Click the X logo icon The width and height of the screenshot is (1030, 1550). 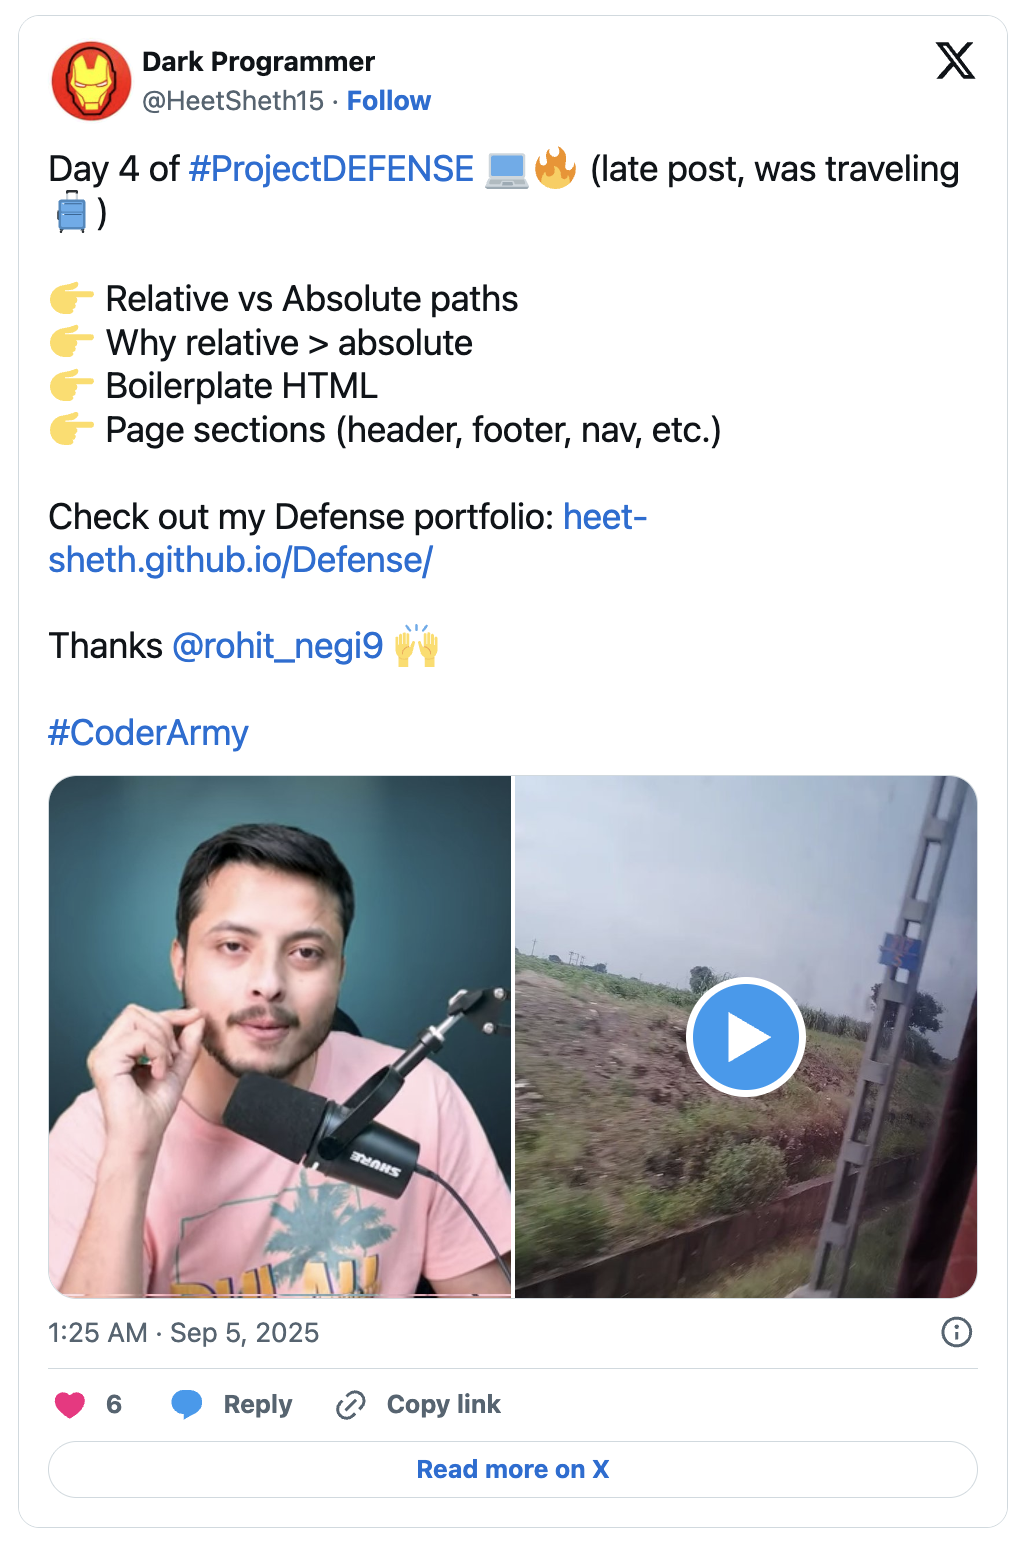point(954,61)
